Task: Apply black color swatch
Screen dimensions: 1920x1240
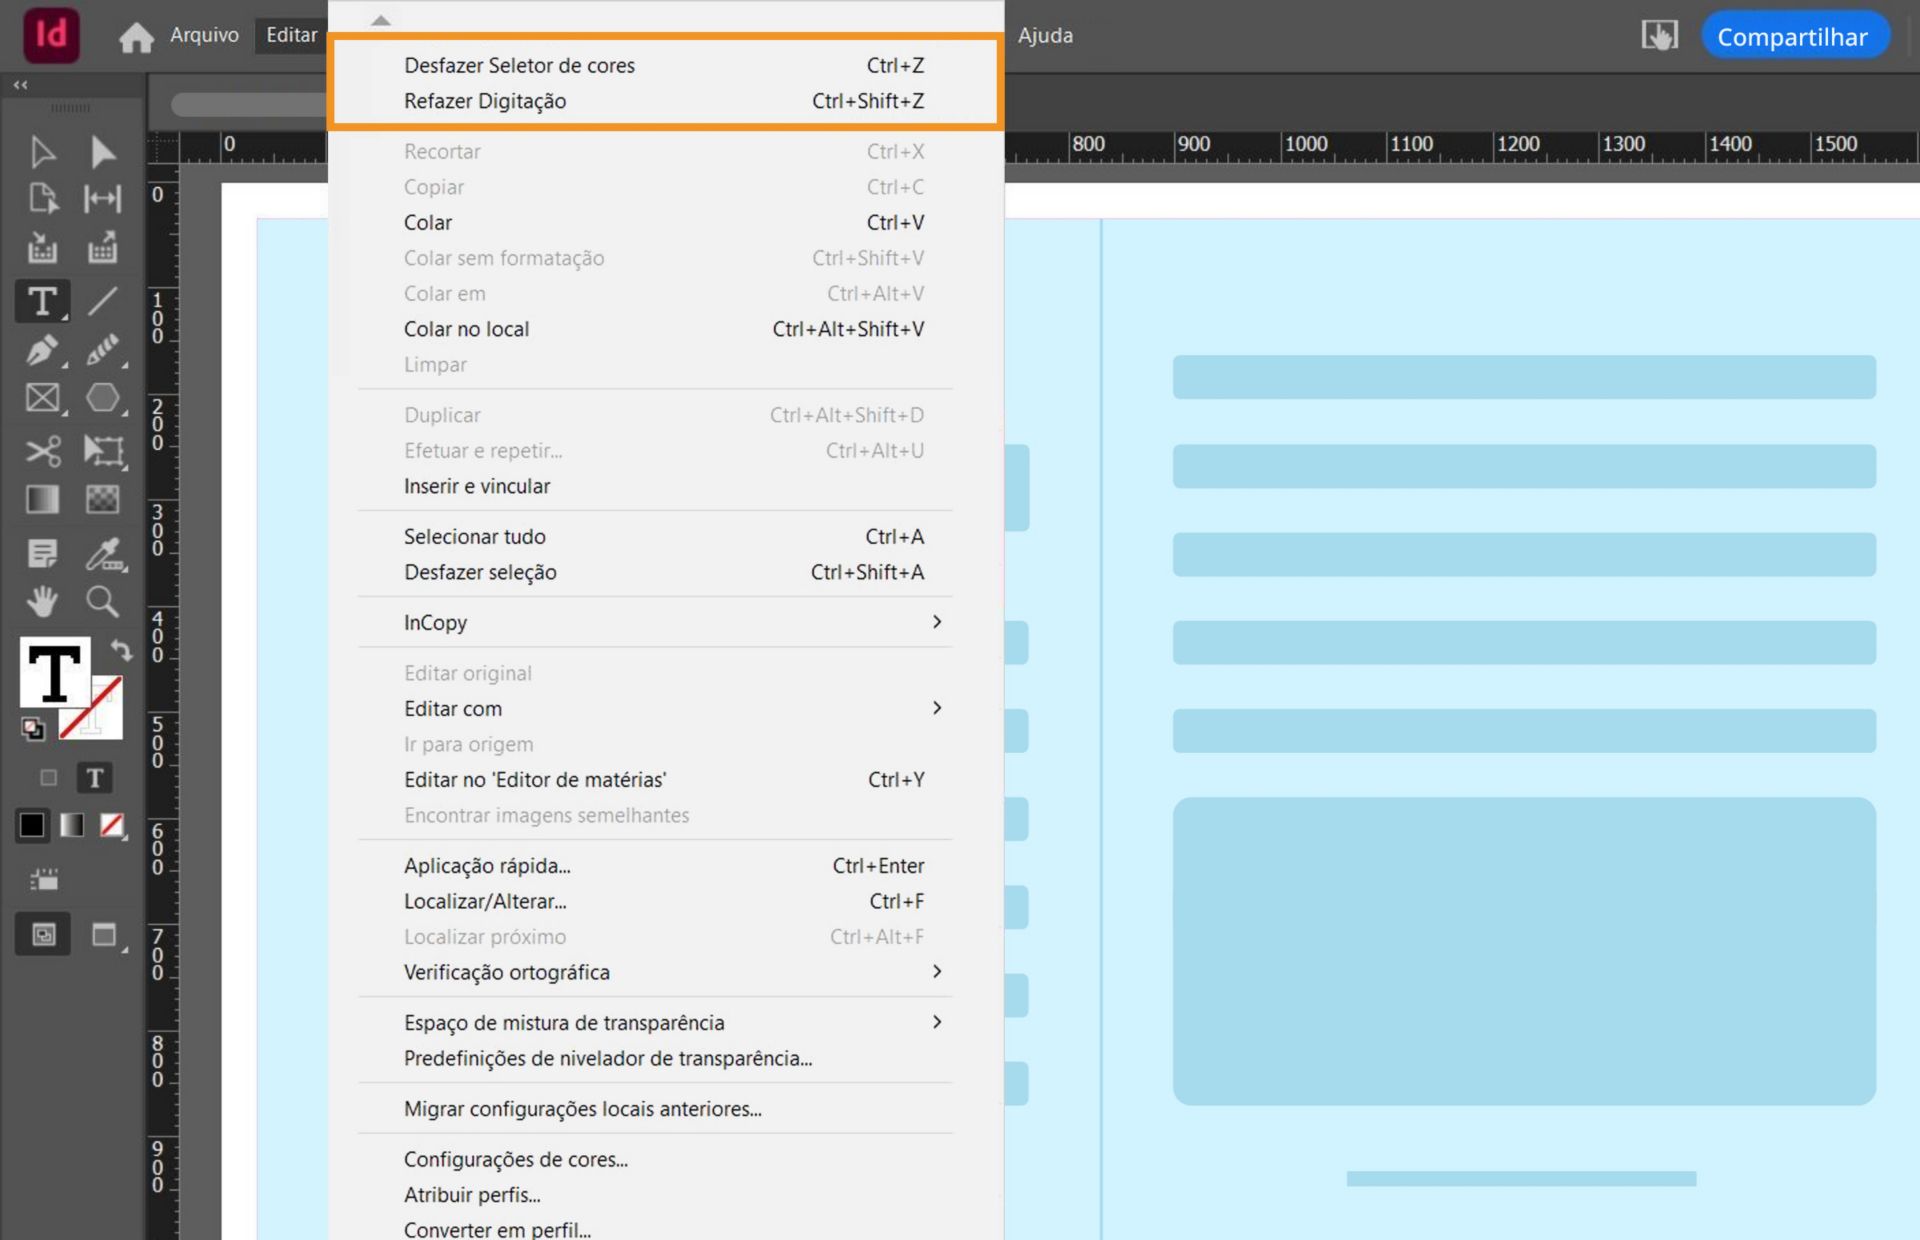Action: 32,825
